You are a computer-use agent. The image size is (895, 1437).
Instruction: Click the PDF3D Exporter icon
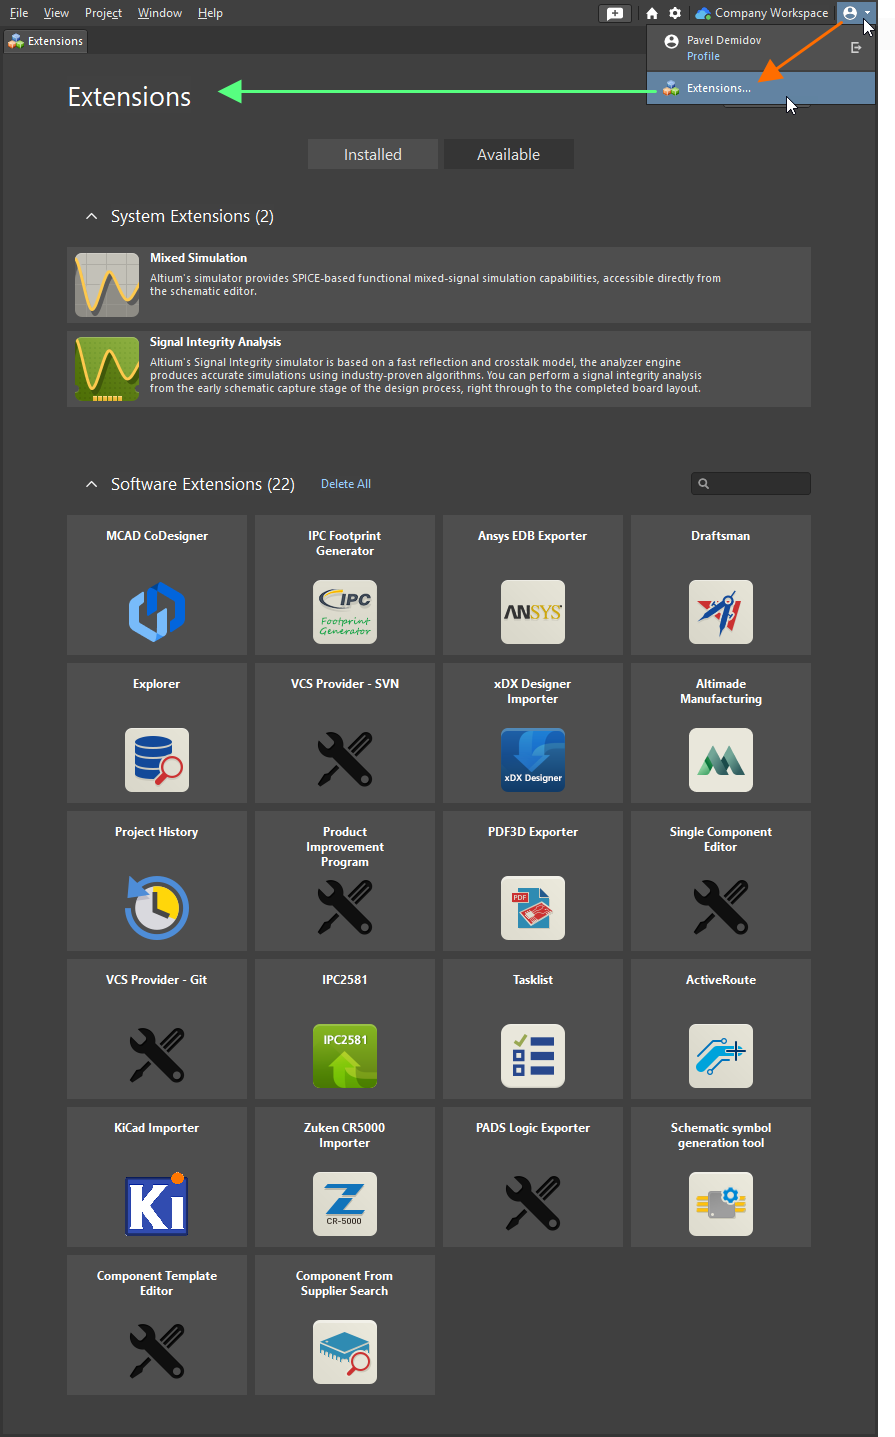tap(532, 907)
